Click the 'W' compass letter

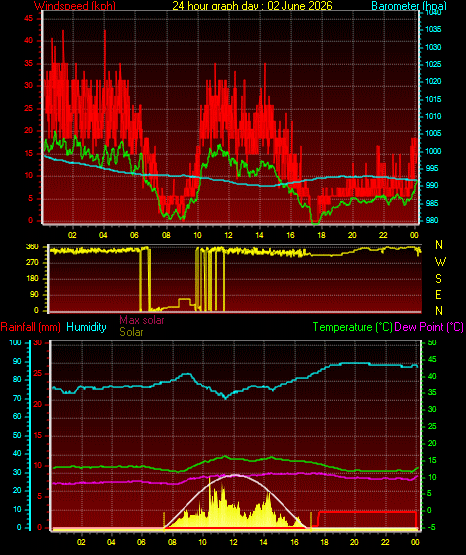pos(440,262)
